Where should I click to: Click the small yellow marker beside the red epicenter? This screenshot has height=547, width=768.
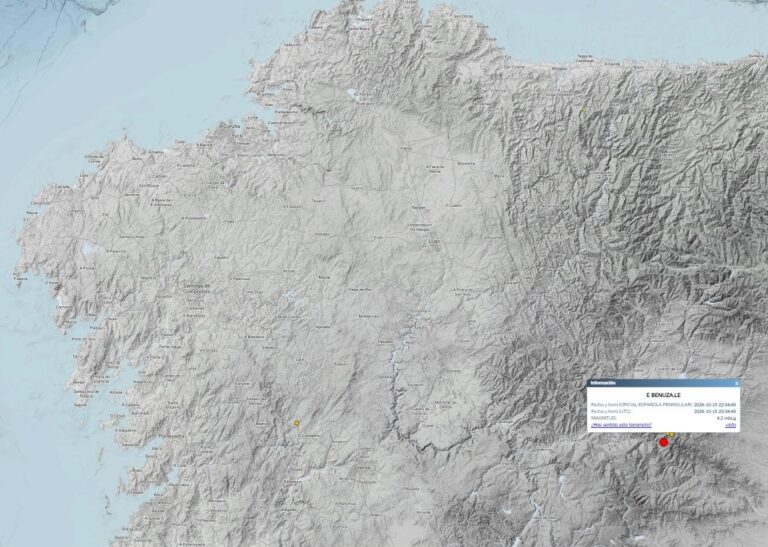672,434
